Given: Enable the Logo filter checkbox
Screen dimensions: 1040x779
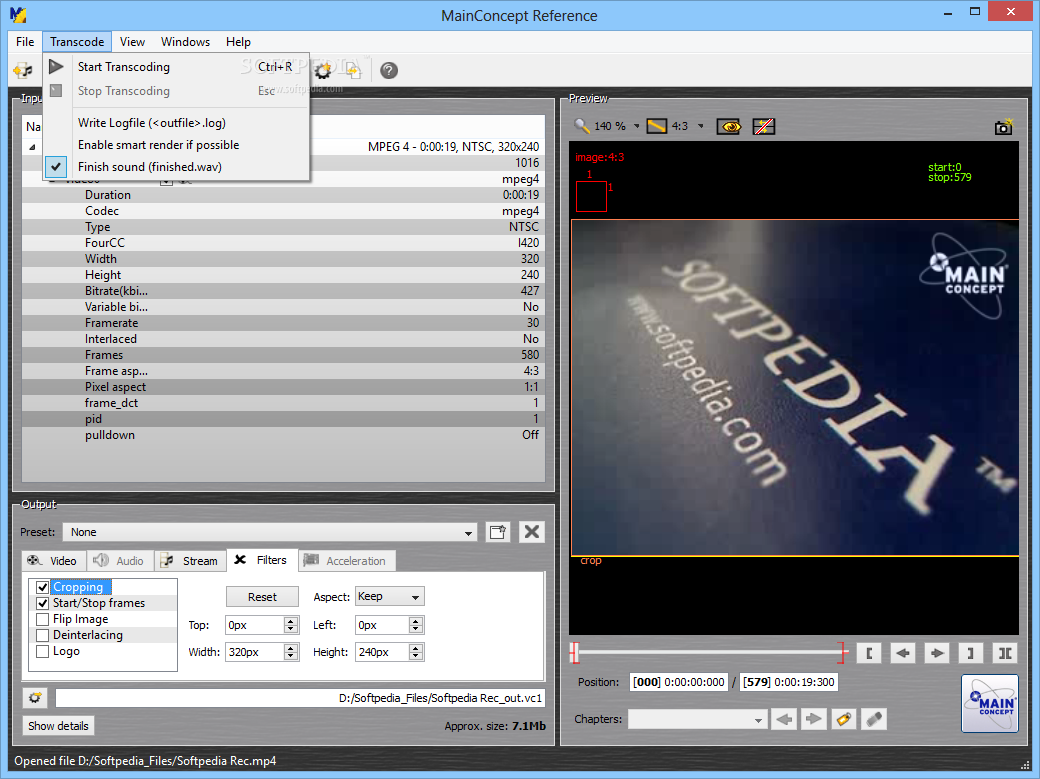Looking at the screenshot, I should click(x=42, y=651).
